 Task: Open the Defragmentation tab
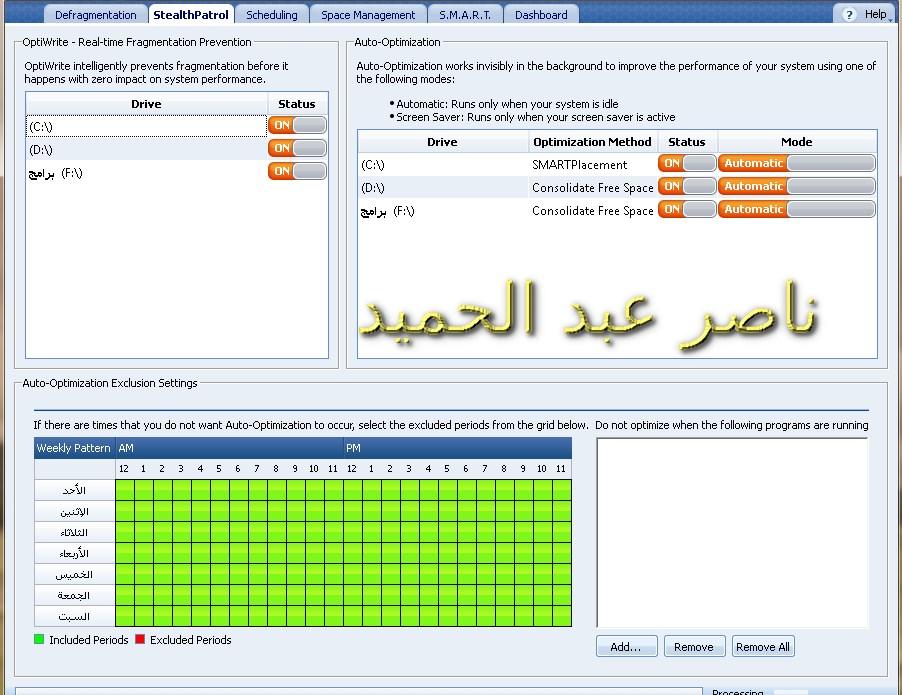tap(96, 15)
